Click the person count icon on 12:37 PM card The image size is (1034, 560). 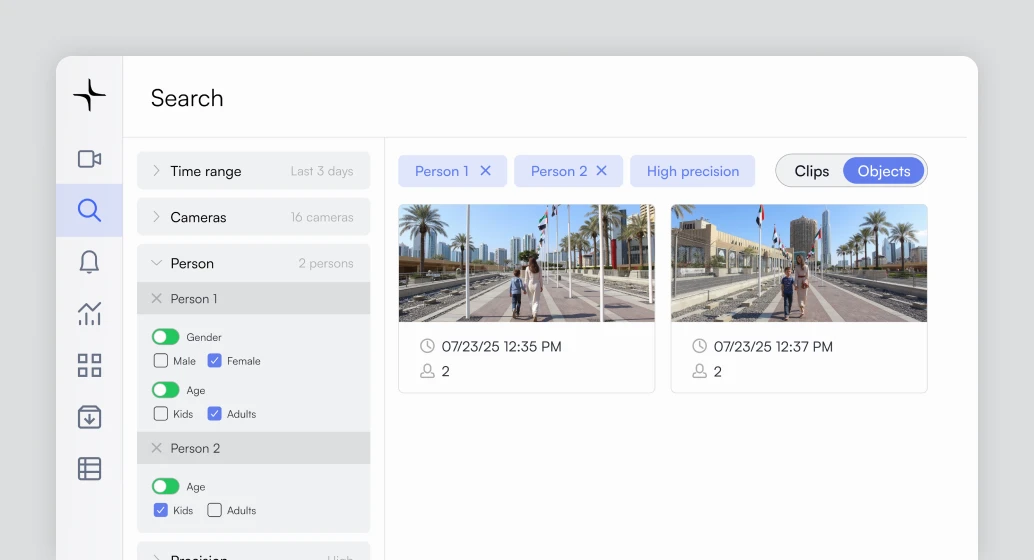[x=700, y=371]
